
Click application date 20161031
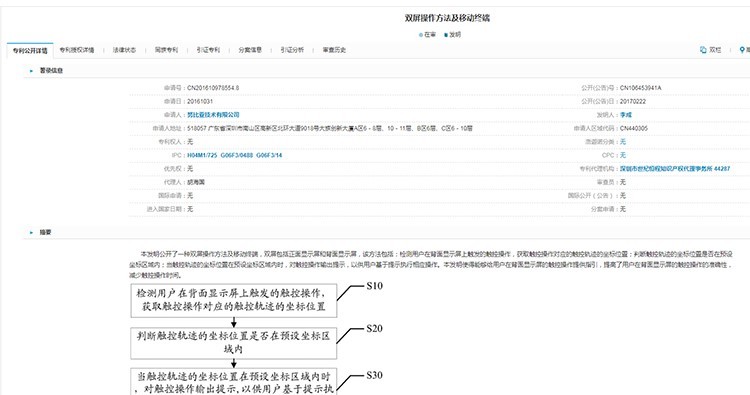(200, 101)
